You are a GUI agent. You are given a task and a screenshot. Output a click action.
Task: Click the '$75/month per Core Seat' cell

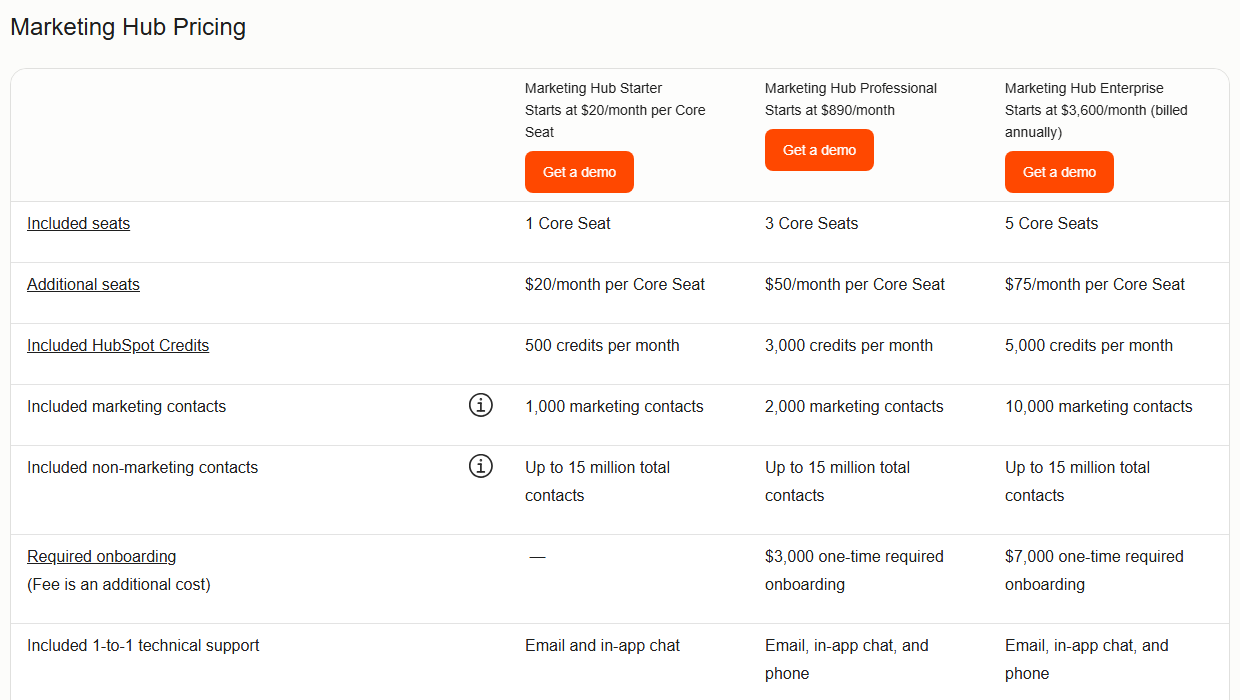[x=1095, y=285]
